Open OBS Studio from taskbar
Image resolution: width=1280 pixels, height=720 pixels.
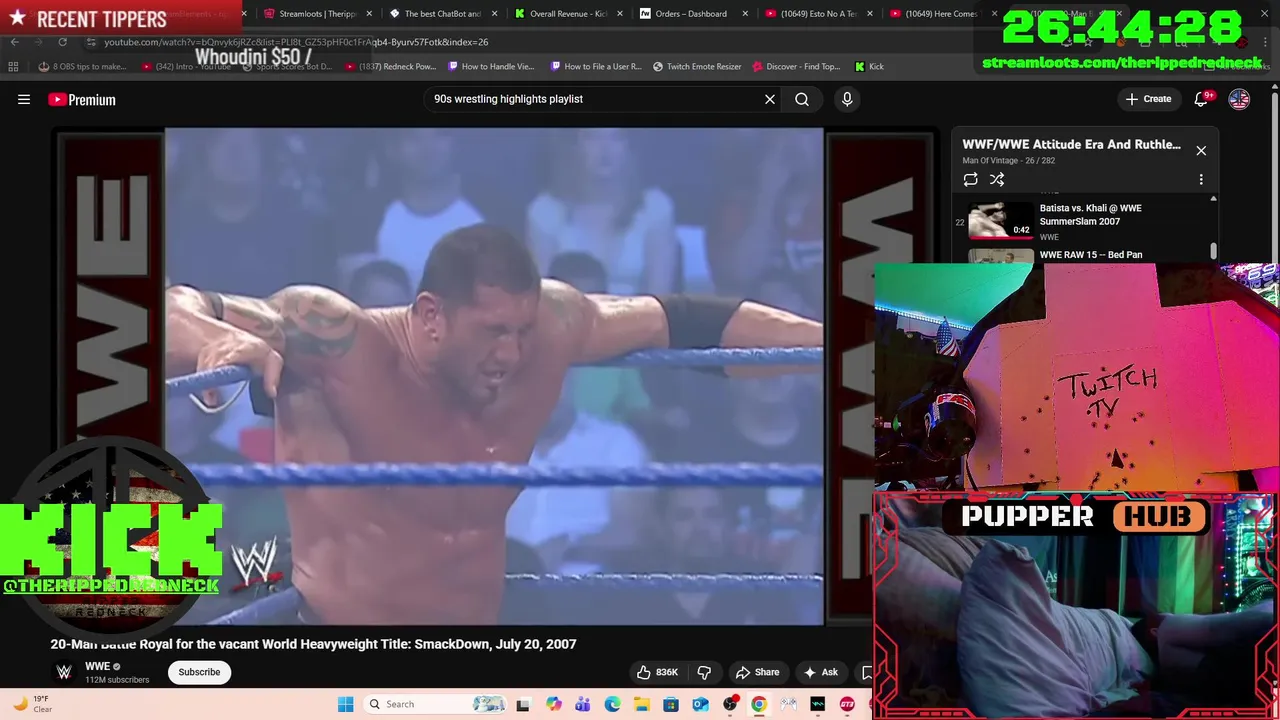pyautogui.click(x=730, y=704)
